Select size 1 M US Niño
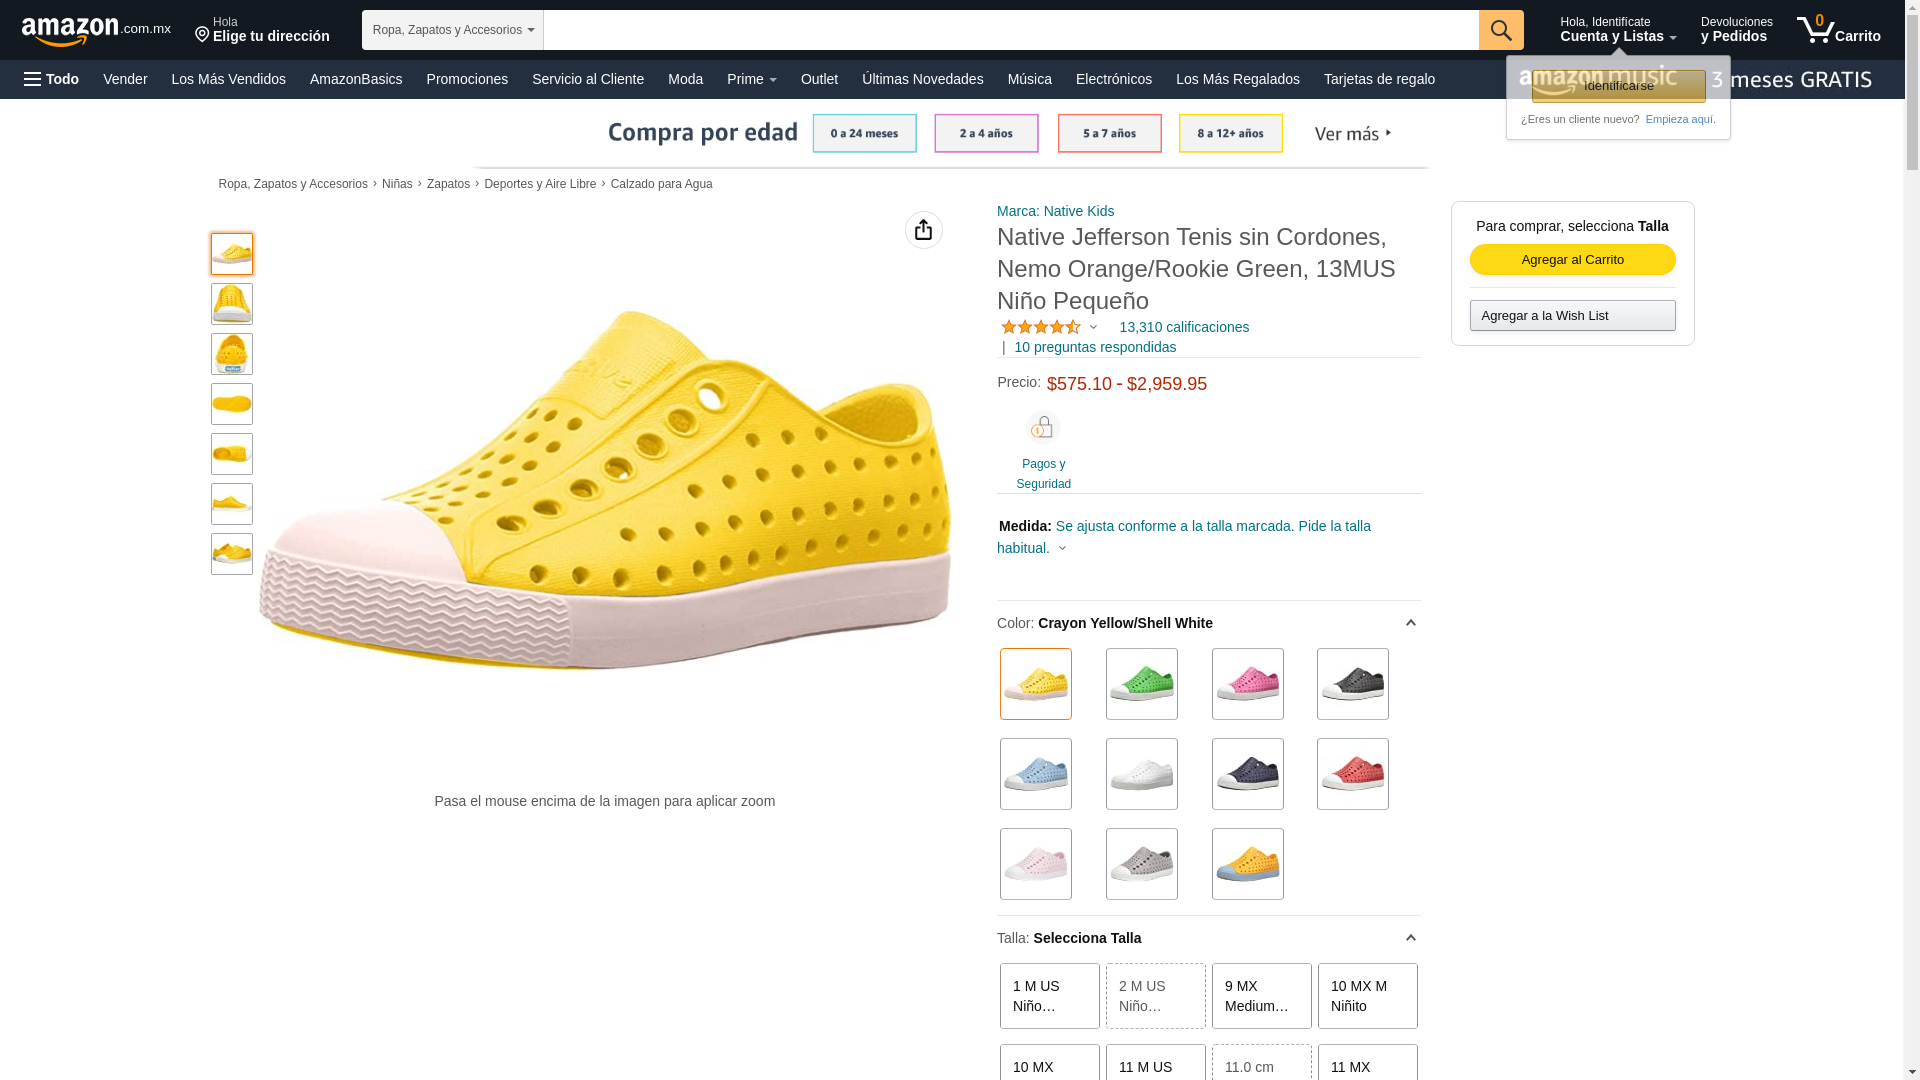 point(1049,996)
